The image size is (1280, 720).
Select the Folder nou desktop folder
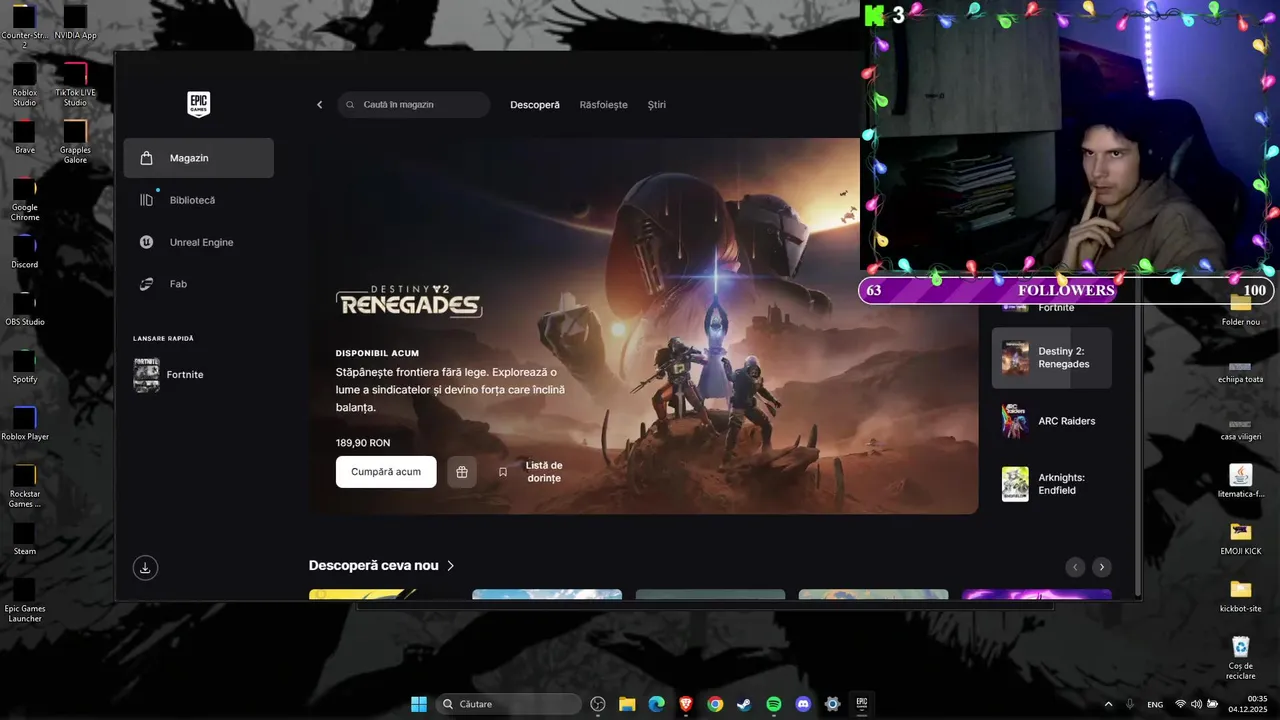pos(1240,310)
